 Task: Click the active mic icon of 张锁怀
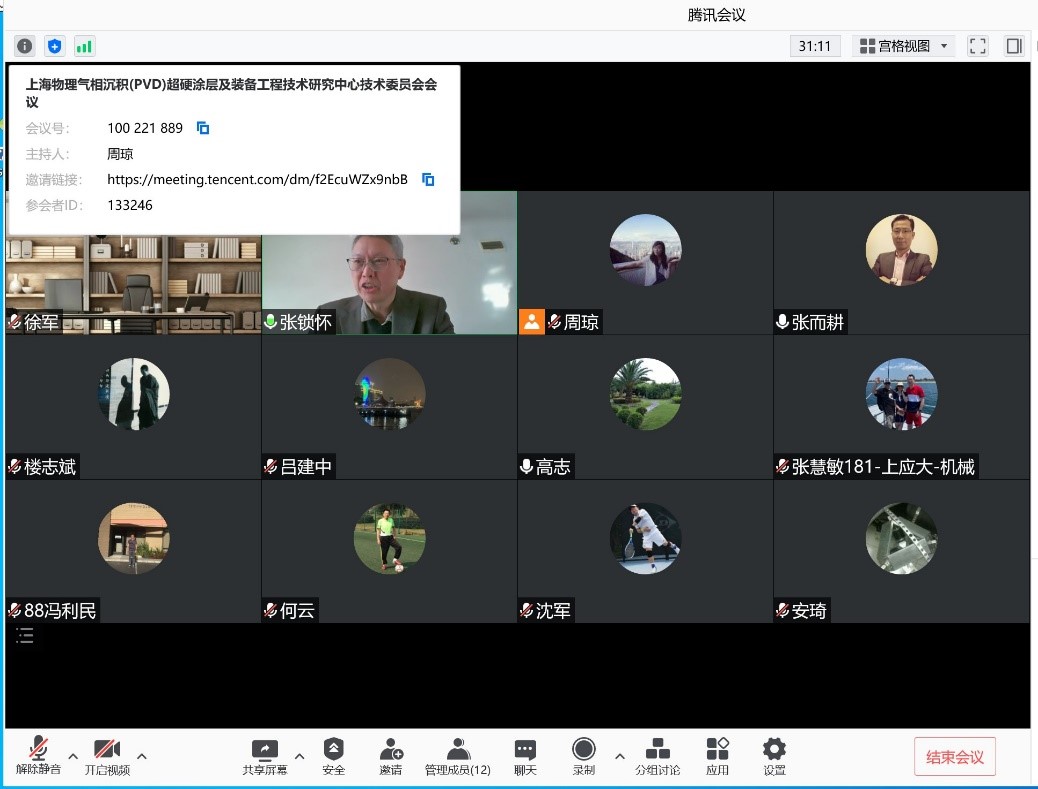[x=270, y=322]
